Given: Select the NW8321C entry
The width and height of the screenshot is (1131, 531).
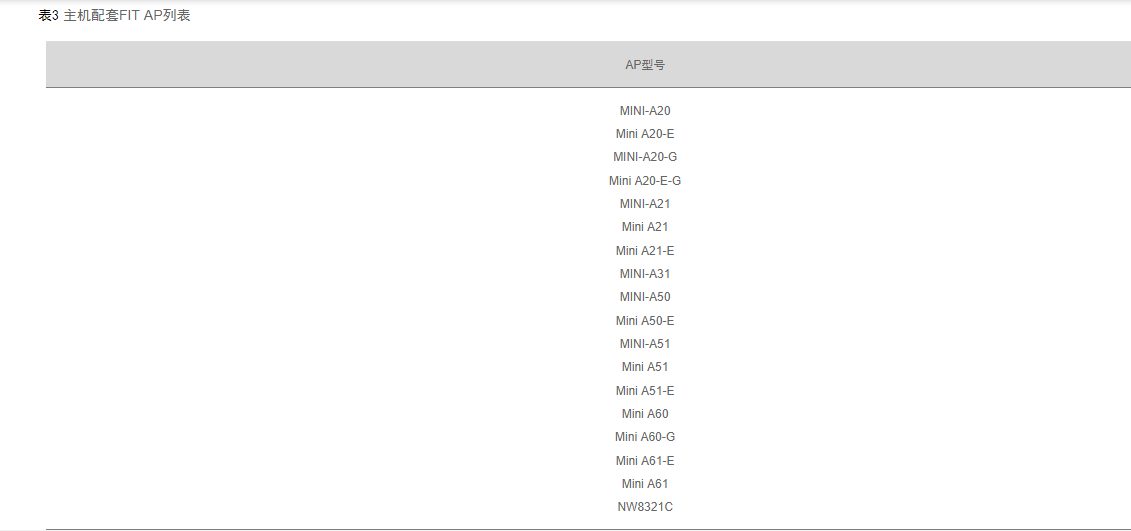Looking at the screenshot, I should (x=645, y=506).
